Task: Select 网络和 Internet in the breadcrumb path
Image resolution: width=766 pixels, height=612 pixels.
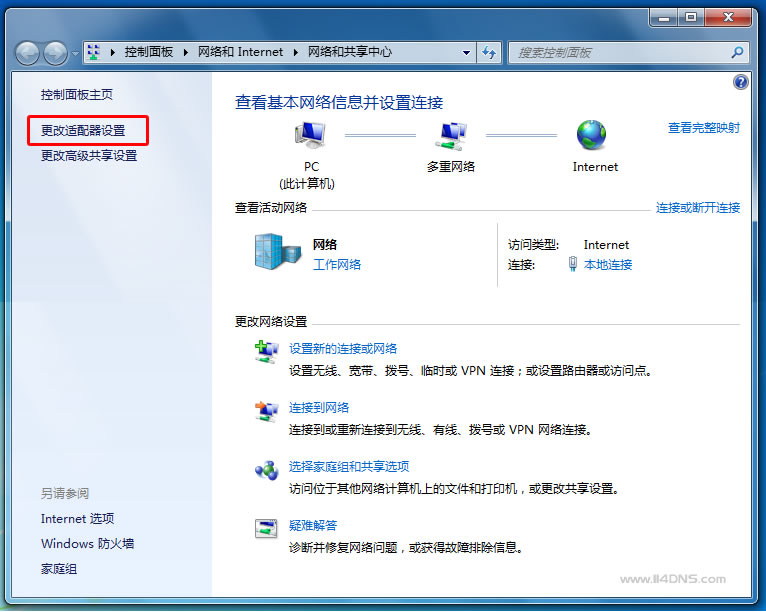Action: pos(240,52)
